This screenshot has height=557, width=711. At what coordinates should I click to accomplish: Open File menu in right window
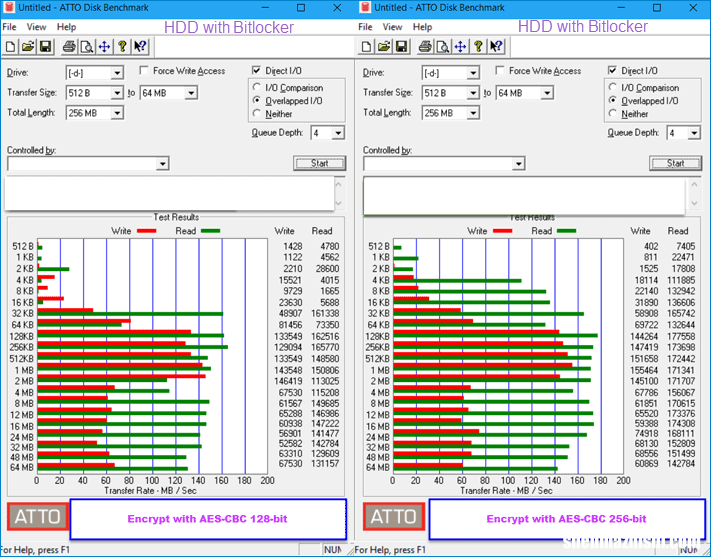[365, 27]
